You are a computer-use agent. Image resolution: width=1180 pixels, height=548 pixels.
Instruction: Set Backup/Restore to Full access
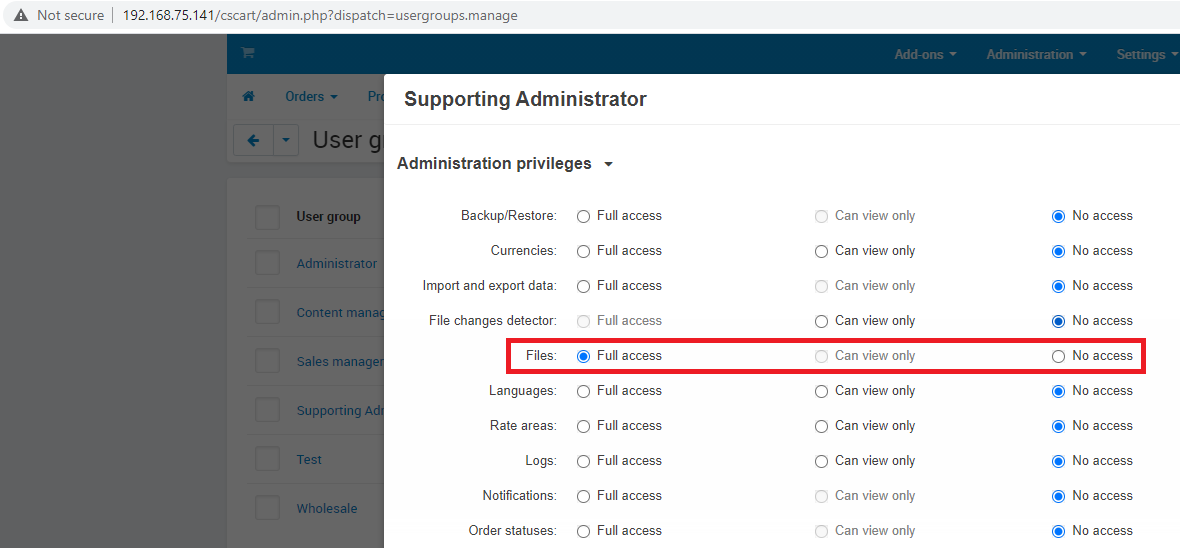583,217
